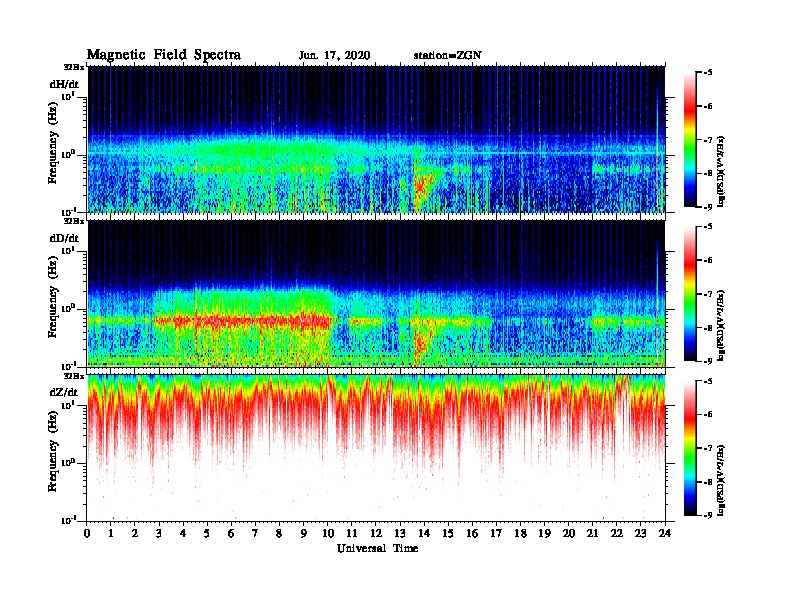Click the dD/dt panel label
This screenshot has width=792, height=612.
[x=64, y=238]
